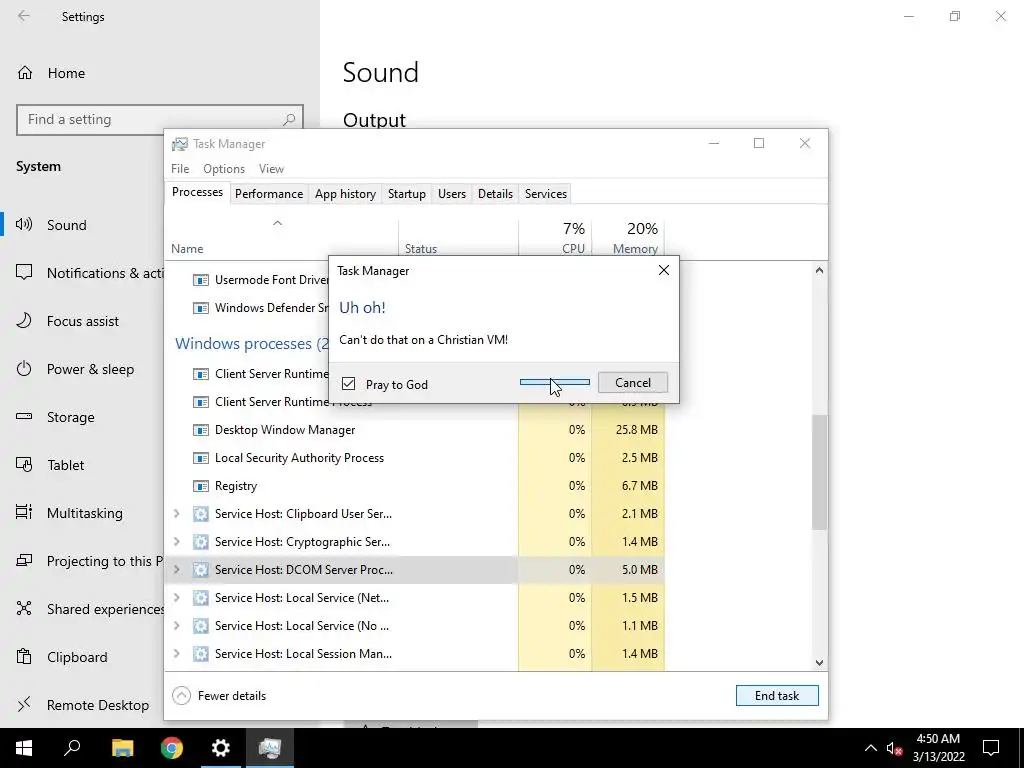This screenshot has height=768, width=1024.
Task: Click the Find a setting search box
Action: point(160,120)
